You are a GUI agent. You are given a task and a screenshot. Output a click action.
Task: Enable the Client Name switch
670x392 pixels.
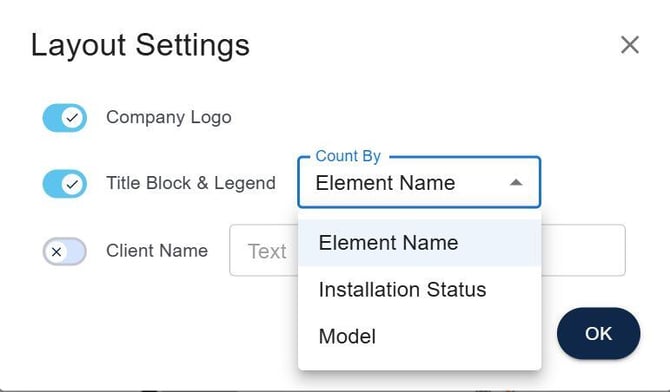coord(65,251)
